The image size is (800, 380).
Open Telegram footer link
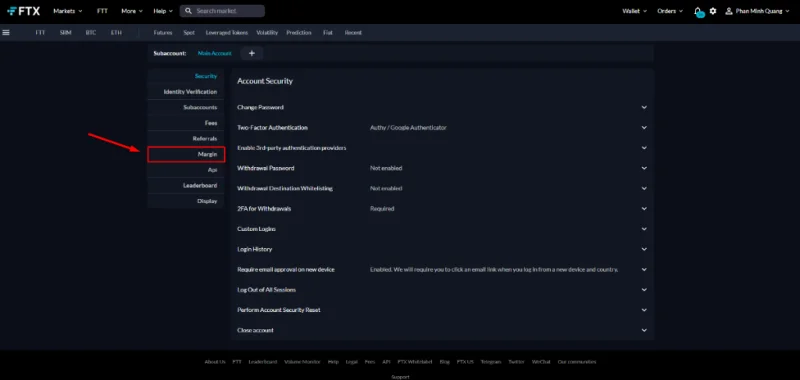(x=491, y=362)
